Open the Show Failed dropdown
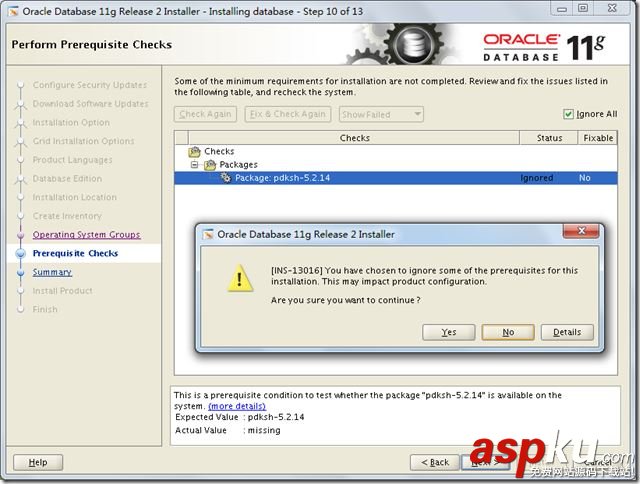640x484 pixels. [381, 114]
